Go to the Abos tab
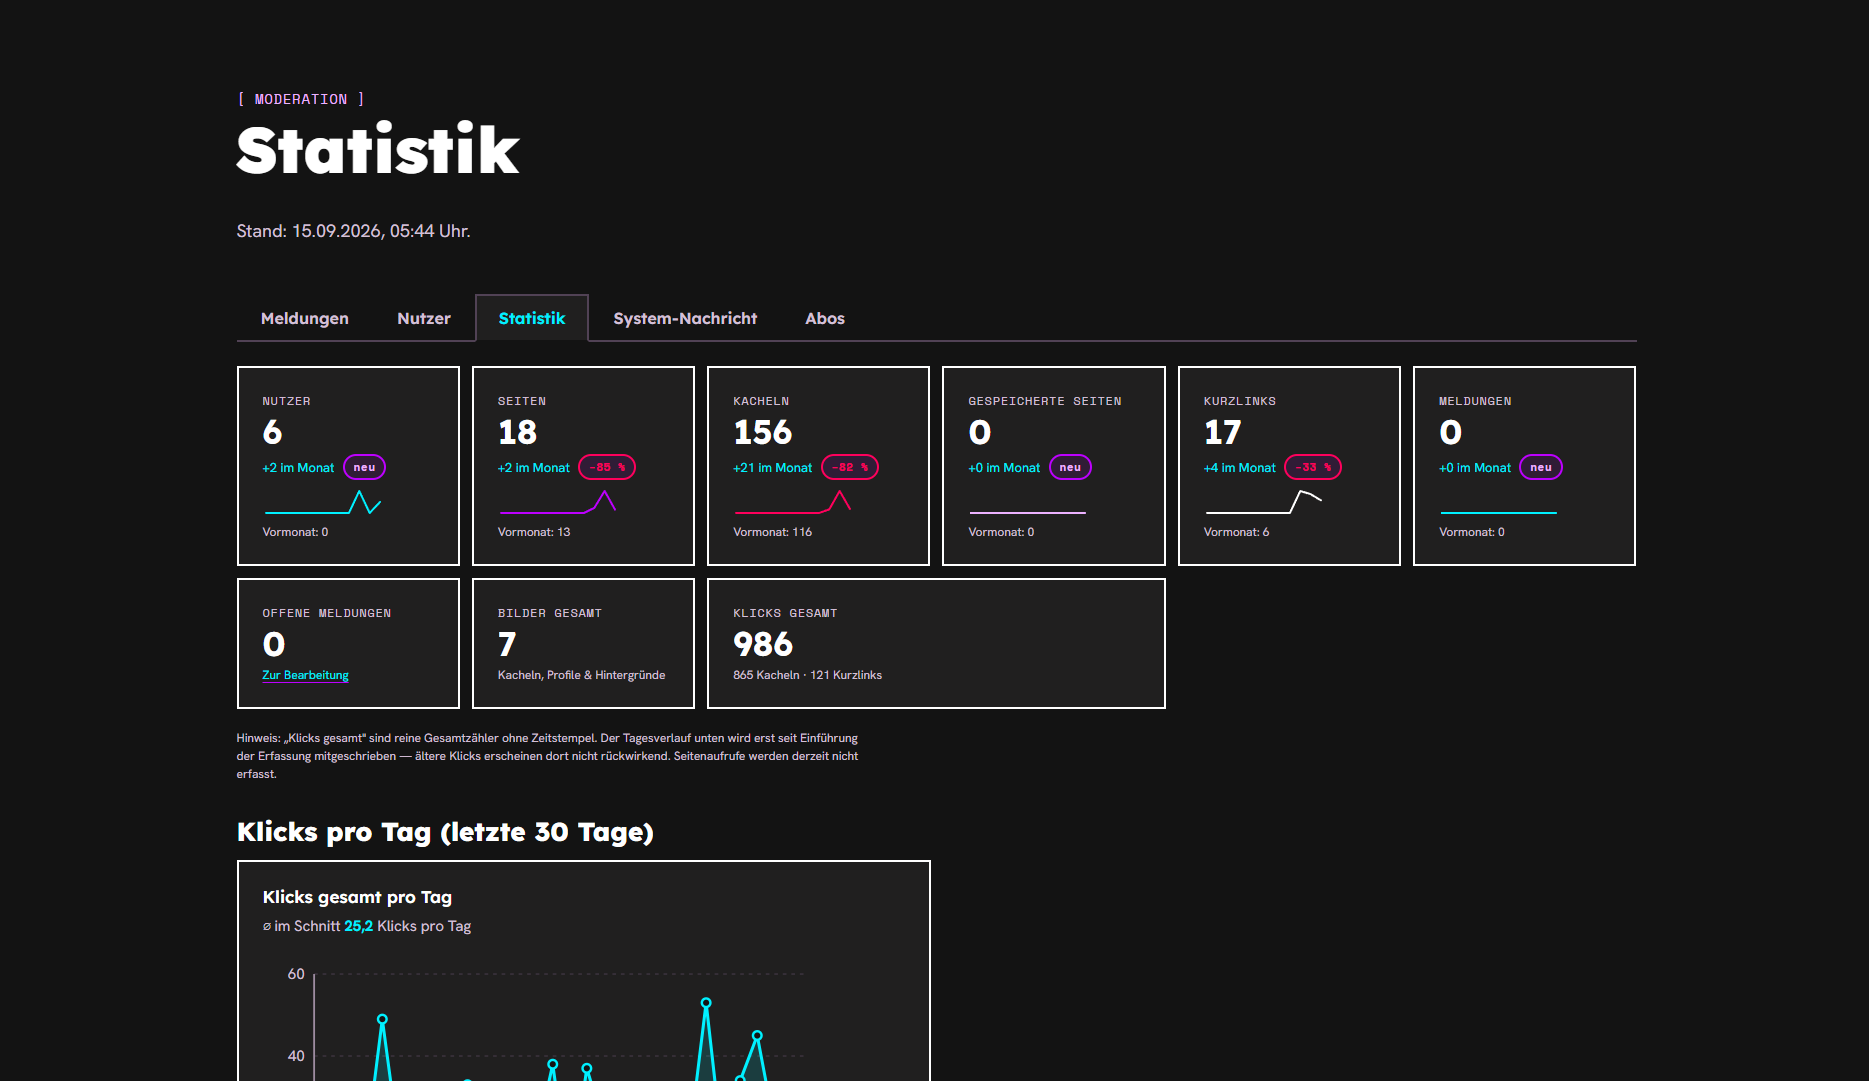 click(825, 318)
